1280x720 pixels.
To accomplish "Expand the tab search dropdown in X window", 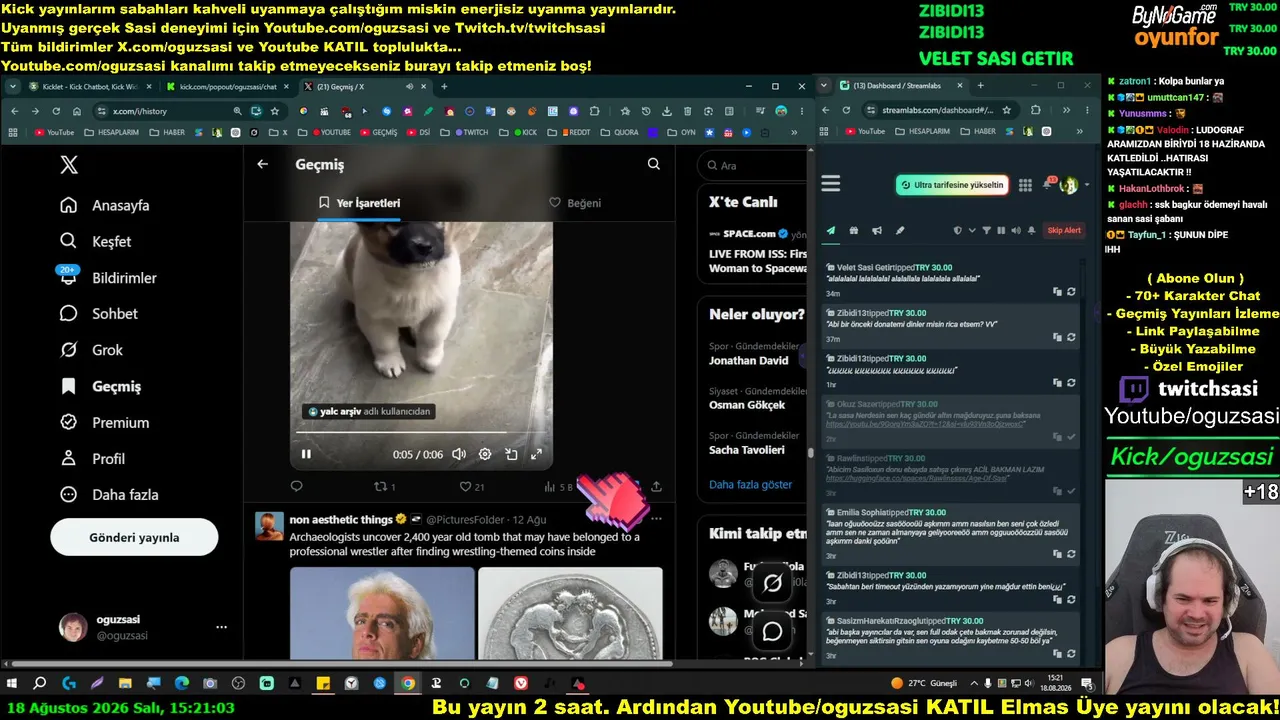I will [x=12, y=87].
